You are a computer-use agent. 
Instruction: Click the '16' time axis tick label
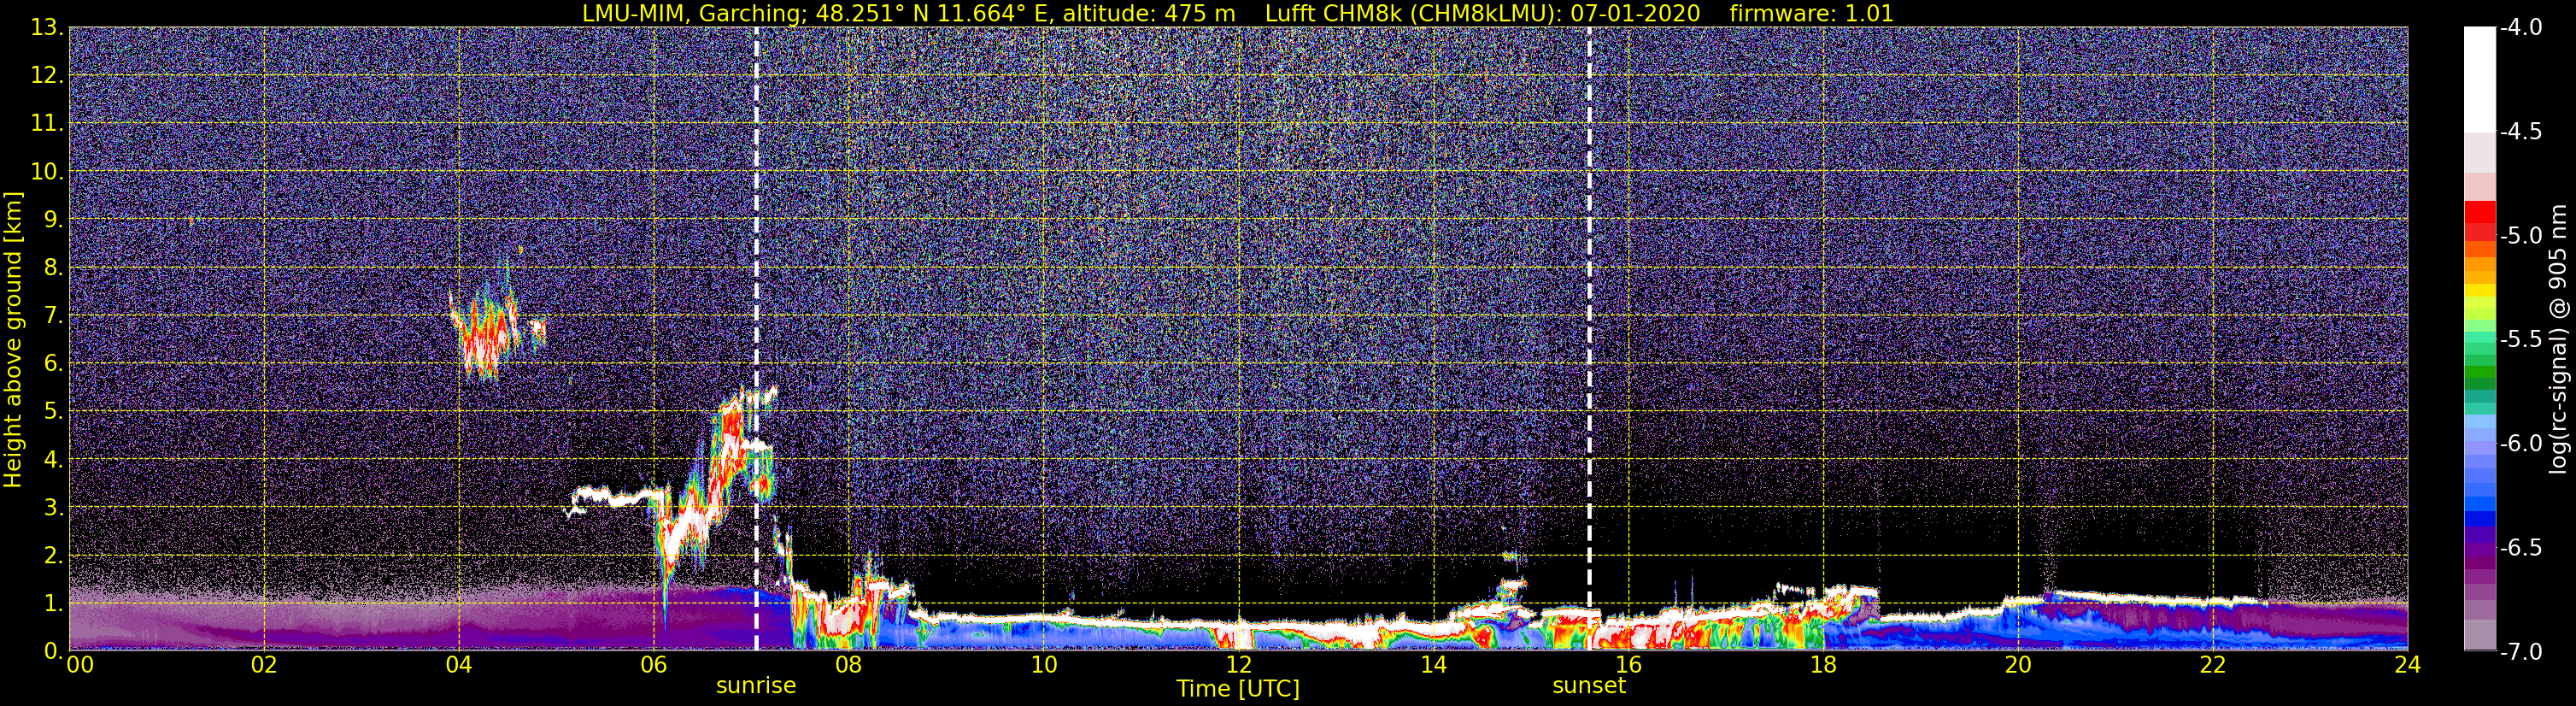coord(1628,666)
